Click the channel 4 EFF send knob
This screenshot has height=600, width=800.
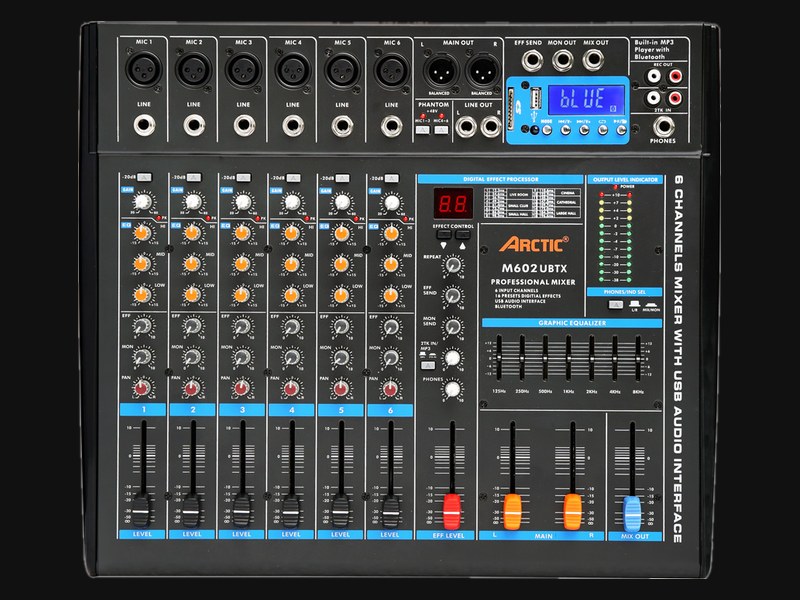[x=291, y=326]
